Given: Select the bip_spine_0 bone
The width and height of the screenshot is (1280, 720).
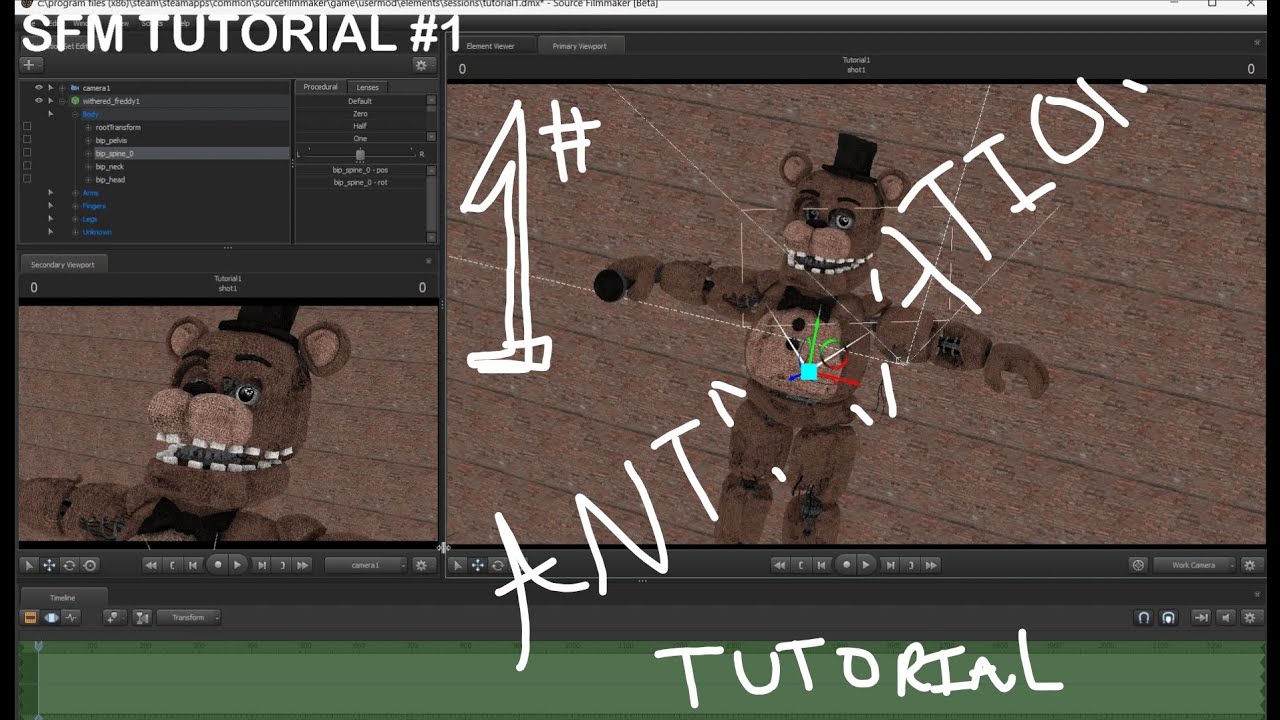Looking at the screenshot, I should (114, 154).
